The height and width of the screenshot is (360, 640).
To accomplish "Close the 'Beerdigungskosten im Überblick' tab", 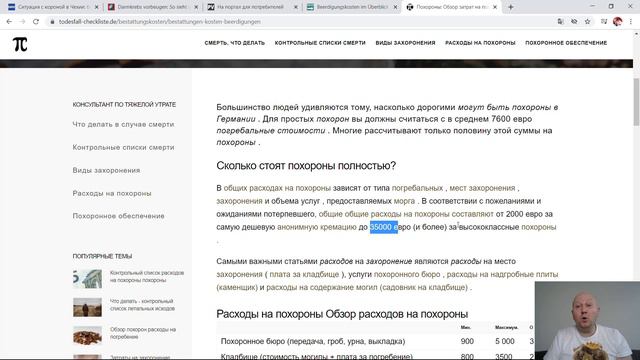I will click(x=395, y=7).
